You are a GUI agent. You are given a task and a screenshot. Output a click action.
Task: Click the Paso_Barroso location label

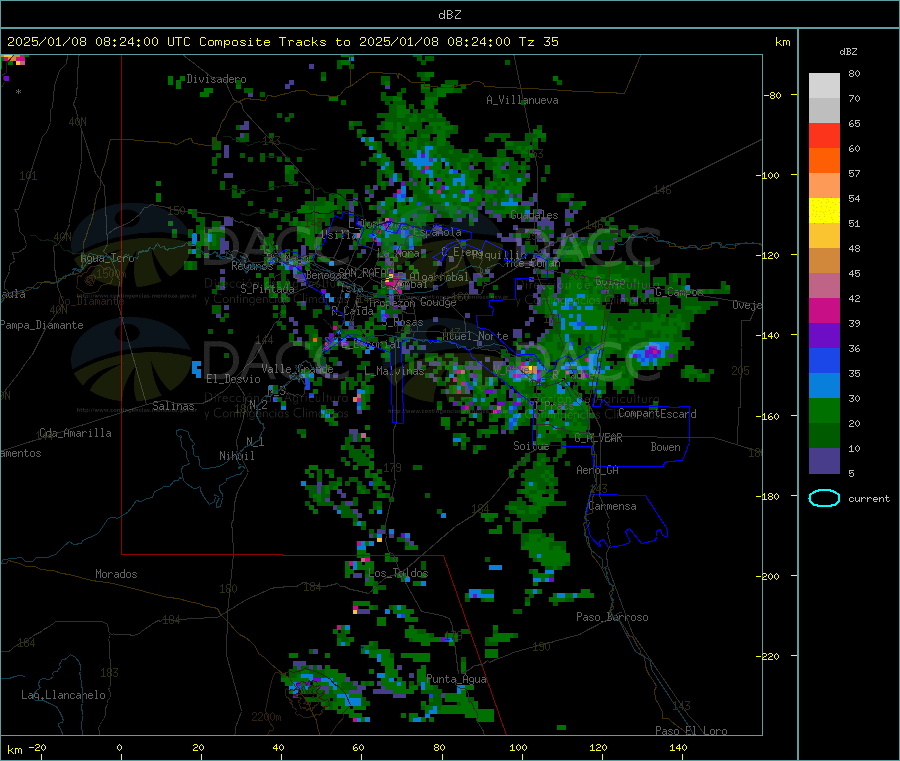pyautogui.click(x=612, y=617)
